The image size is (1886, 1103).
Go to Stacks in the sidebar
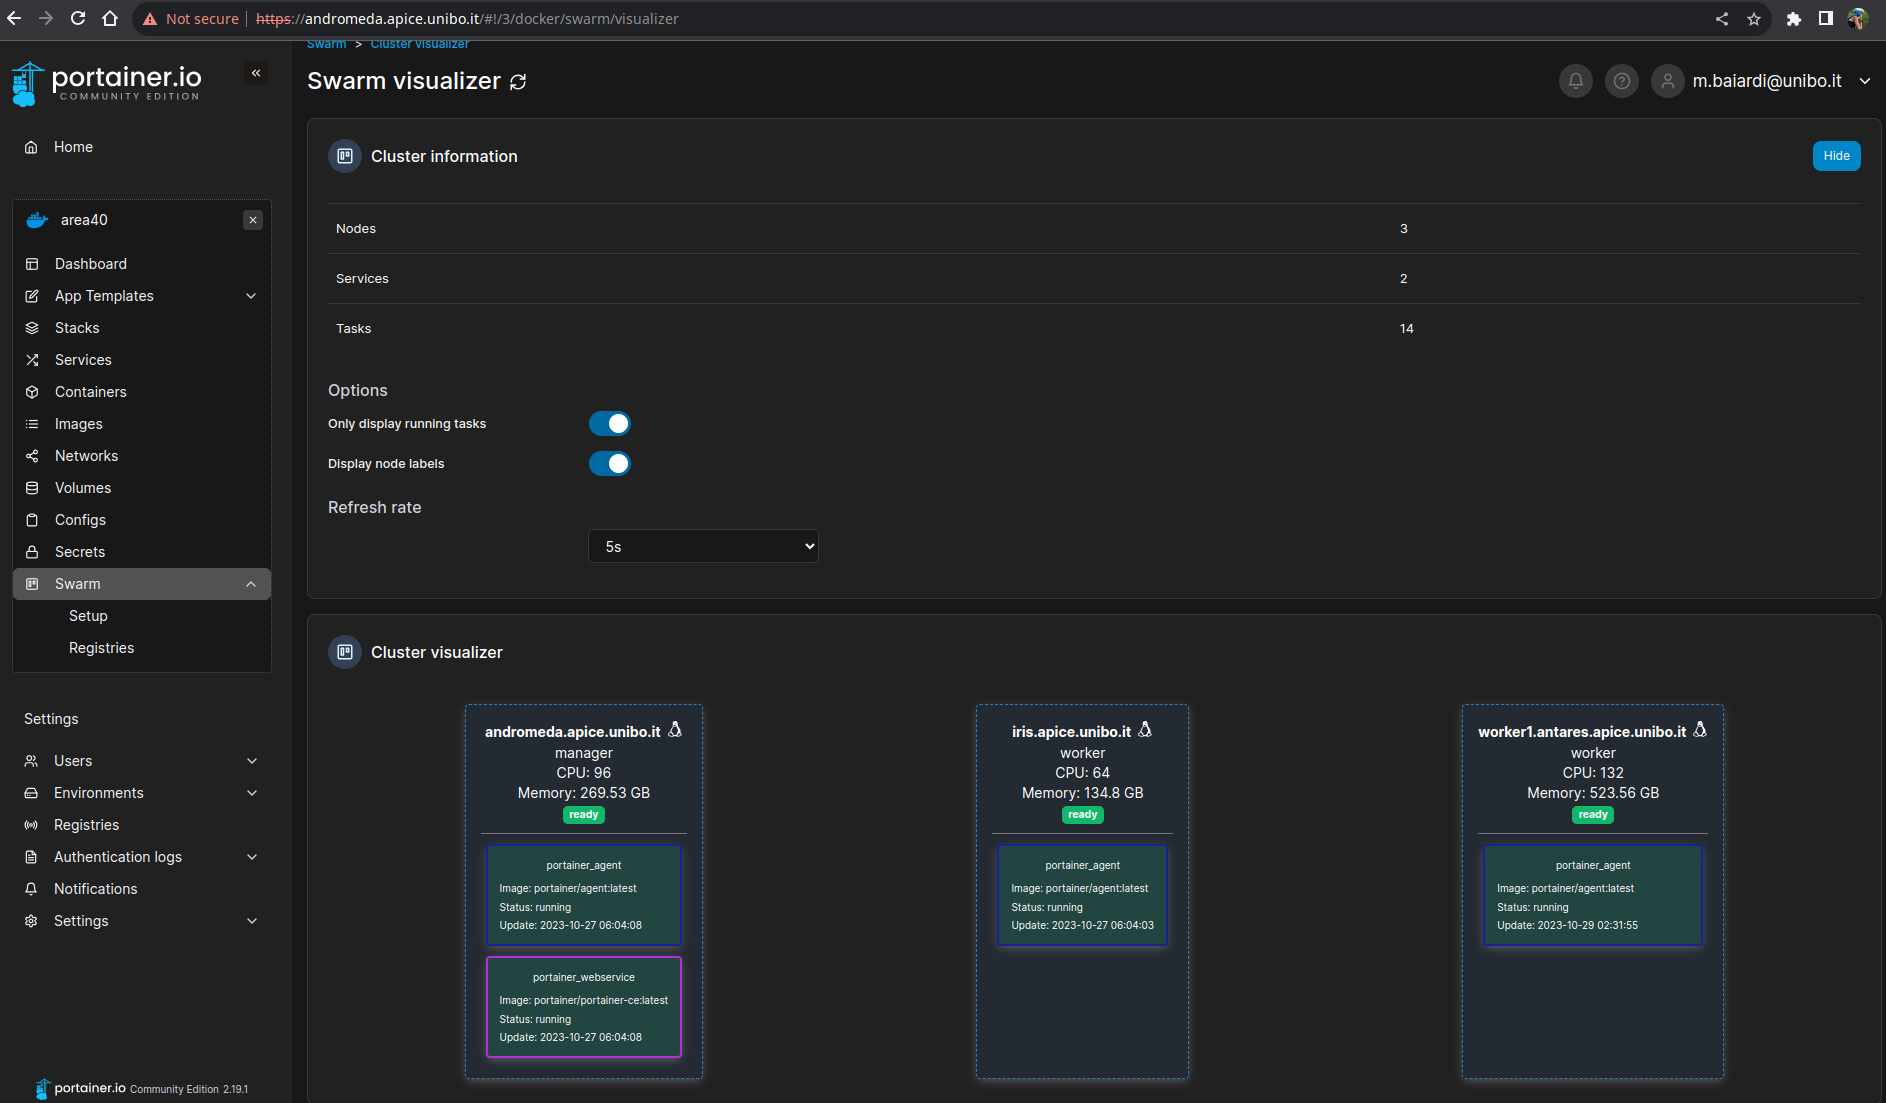point(77,328)
